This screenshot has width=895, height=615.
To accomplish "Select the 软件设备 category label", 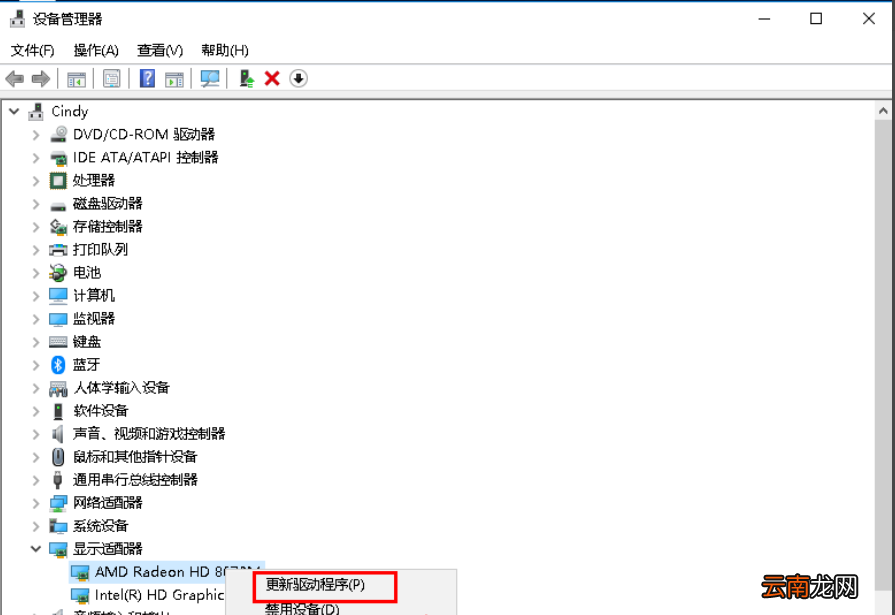I will (x=100, y=411).
